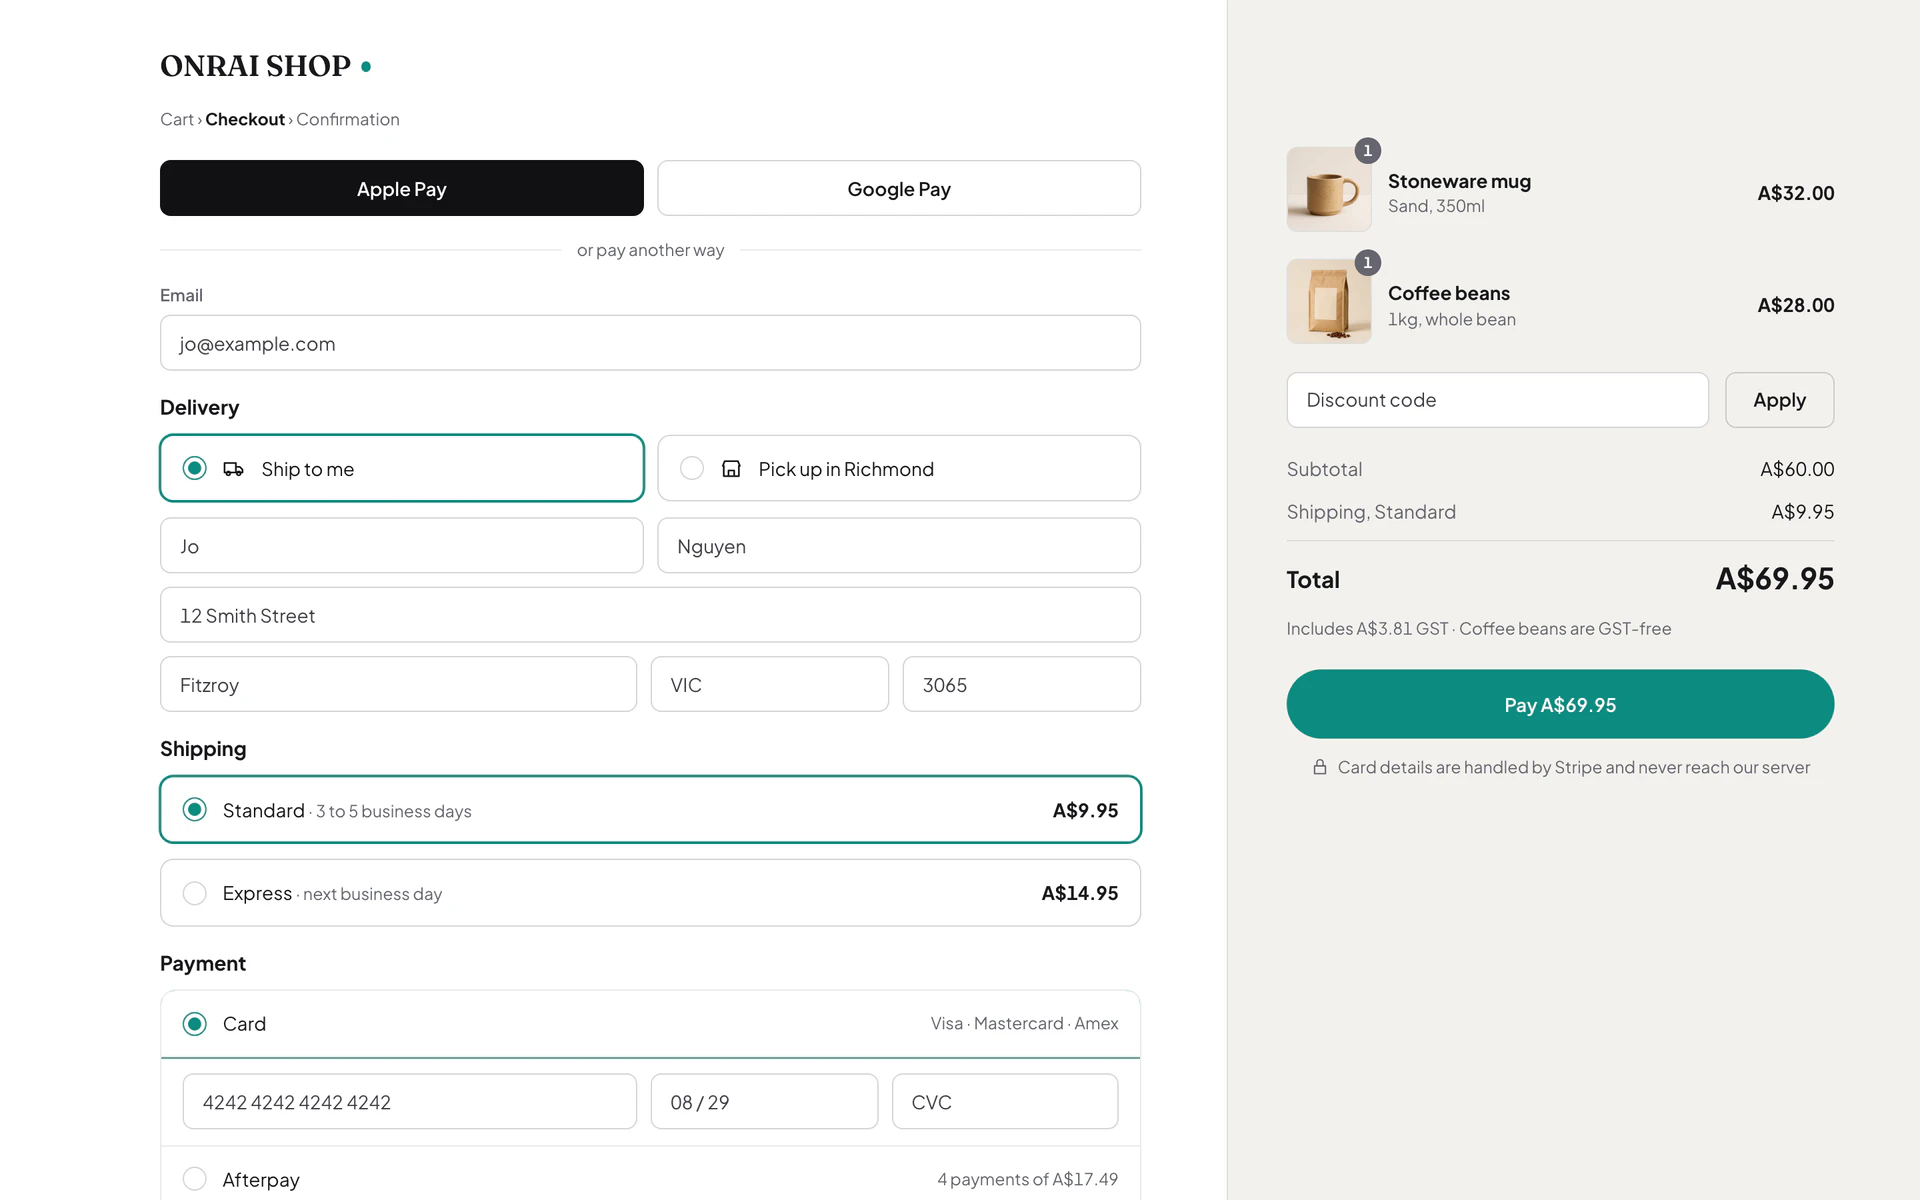The width and height of the screenshot is (1920, 1200).
Task: Click the Coffee beans product name
Action: coord(1448,293)
